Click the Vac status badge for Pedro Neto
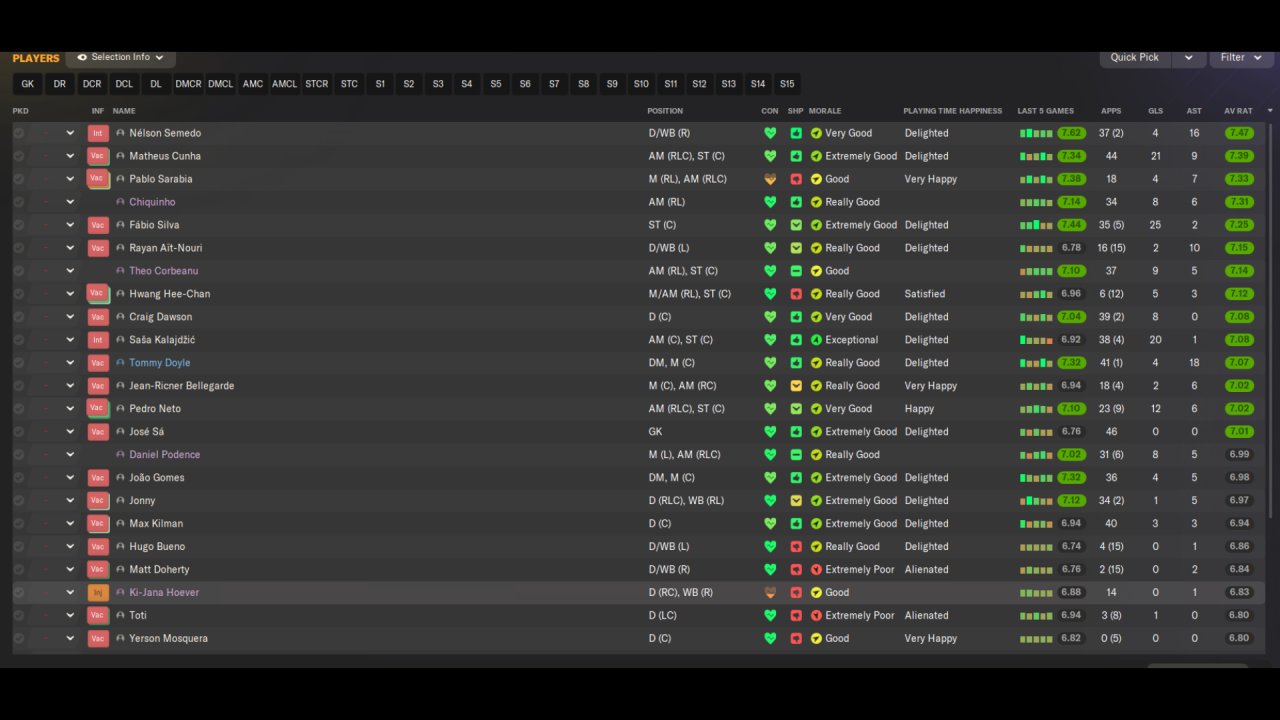The height and width of the screenshot is (720, 1280). (x=97, y=409)
